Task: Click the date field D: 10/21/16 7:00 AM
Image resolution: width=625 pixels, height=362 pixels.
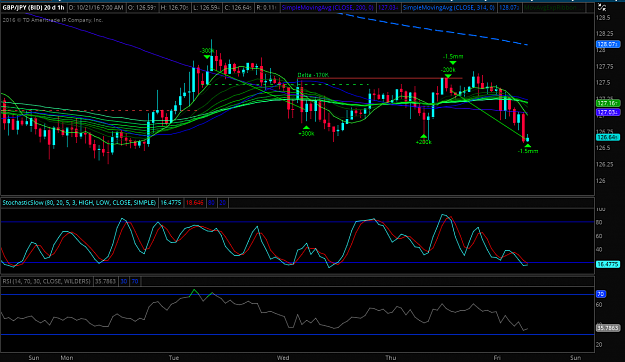Action: 96,8
